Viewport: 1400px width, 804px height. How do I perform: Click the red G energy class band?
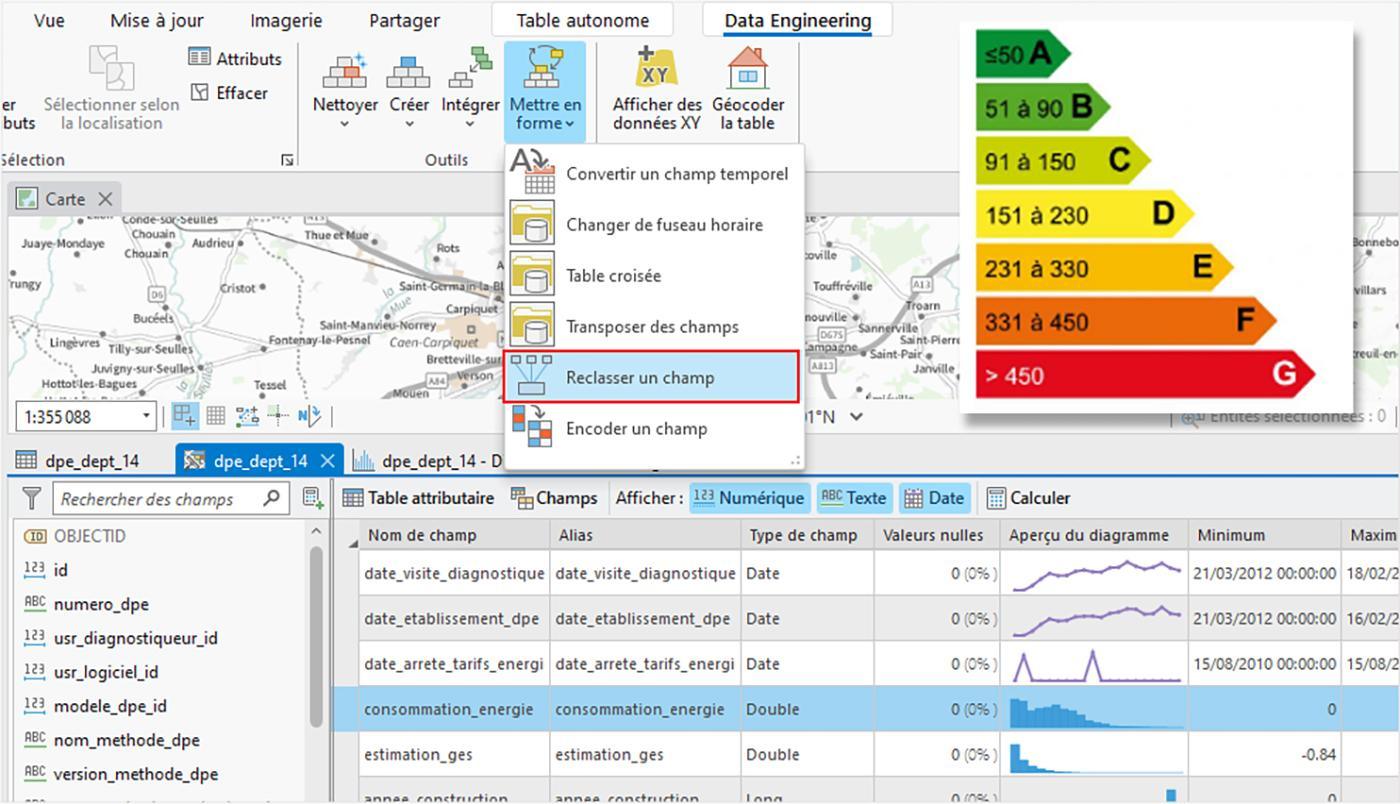point(1144,375)
